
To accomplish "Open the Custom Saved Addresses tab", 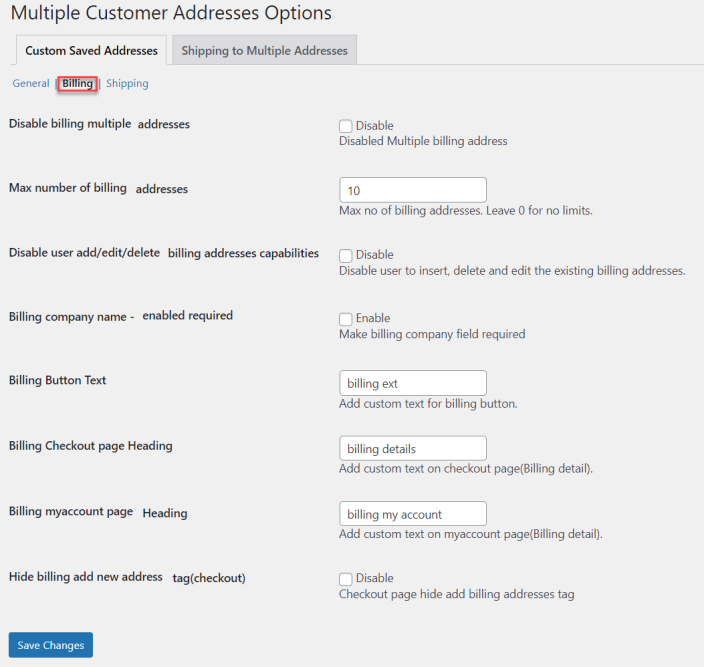I will pos(91,51).
